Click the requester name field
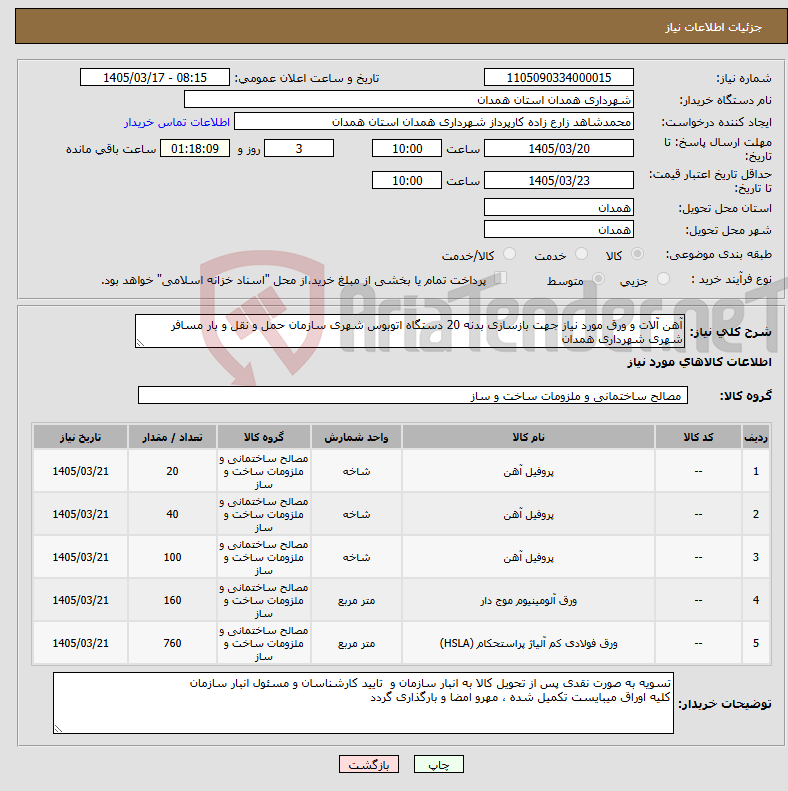The height and width of the screenshot is (791, 788). point(434,122)
